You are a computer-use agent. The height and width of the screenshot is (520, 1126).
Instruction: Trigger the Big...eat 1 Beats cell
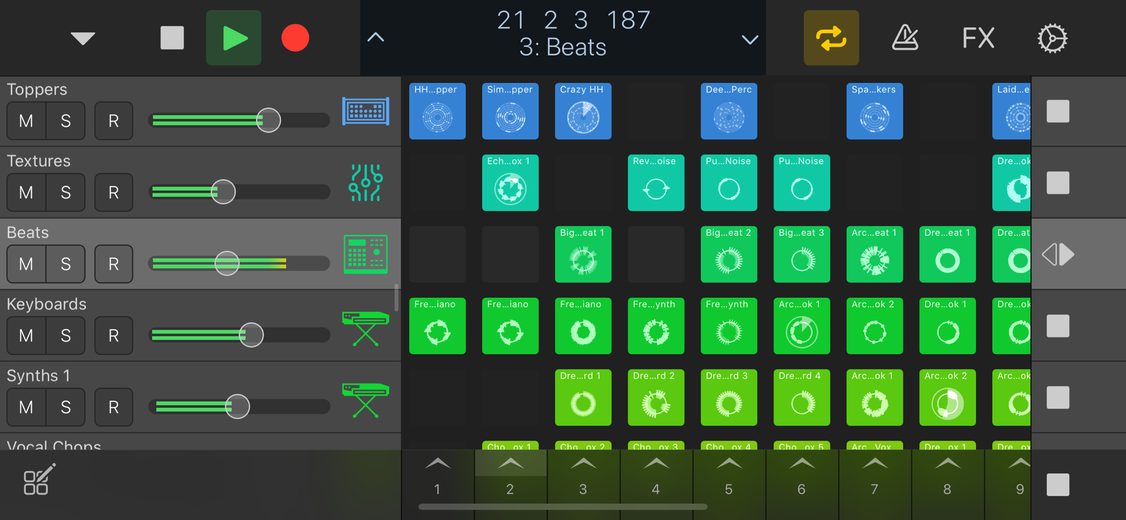pos(583,254)
